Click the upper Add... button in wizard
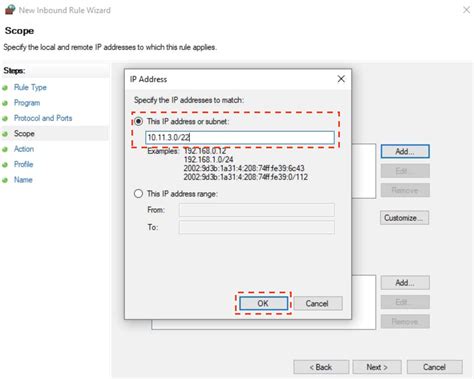Image resolution: width=474 pixels, height=379 pixels. (405, 151)
